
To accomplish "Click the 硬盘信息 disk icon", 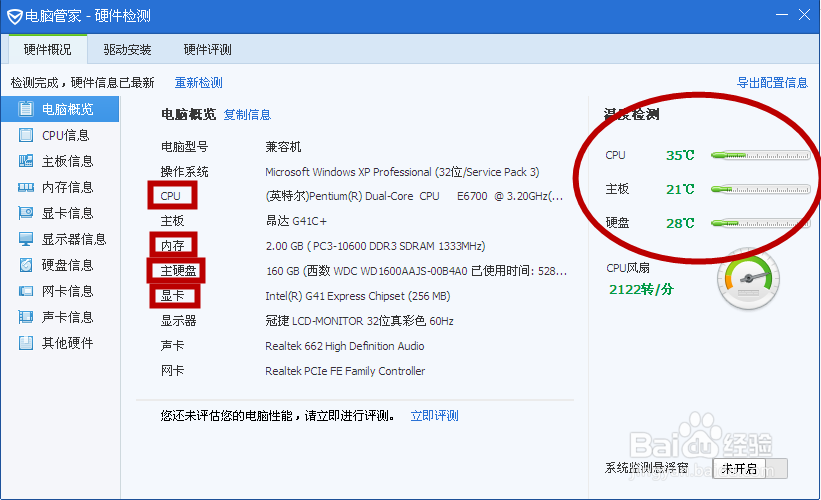I will (25, 265).
